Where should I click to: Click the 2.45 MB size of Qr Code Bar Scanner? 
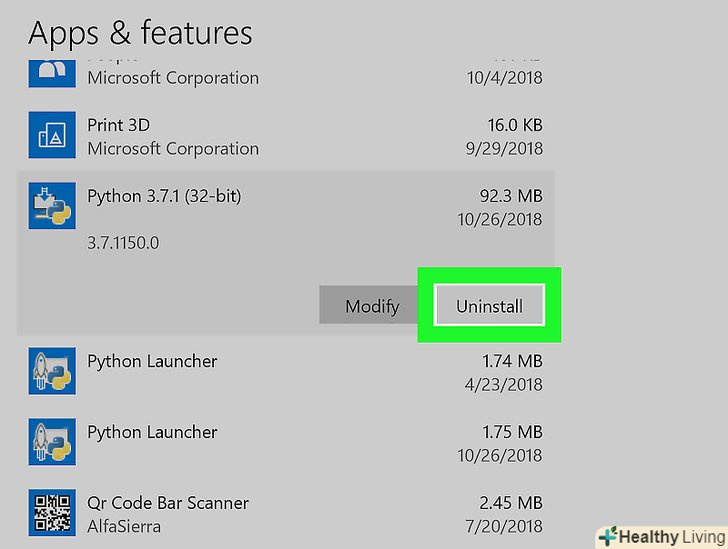click(511, 503)
